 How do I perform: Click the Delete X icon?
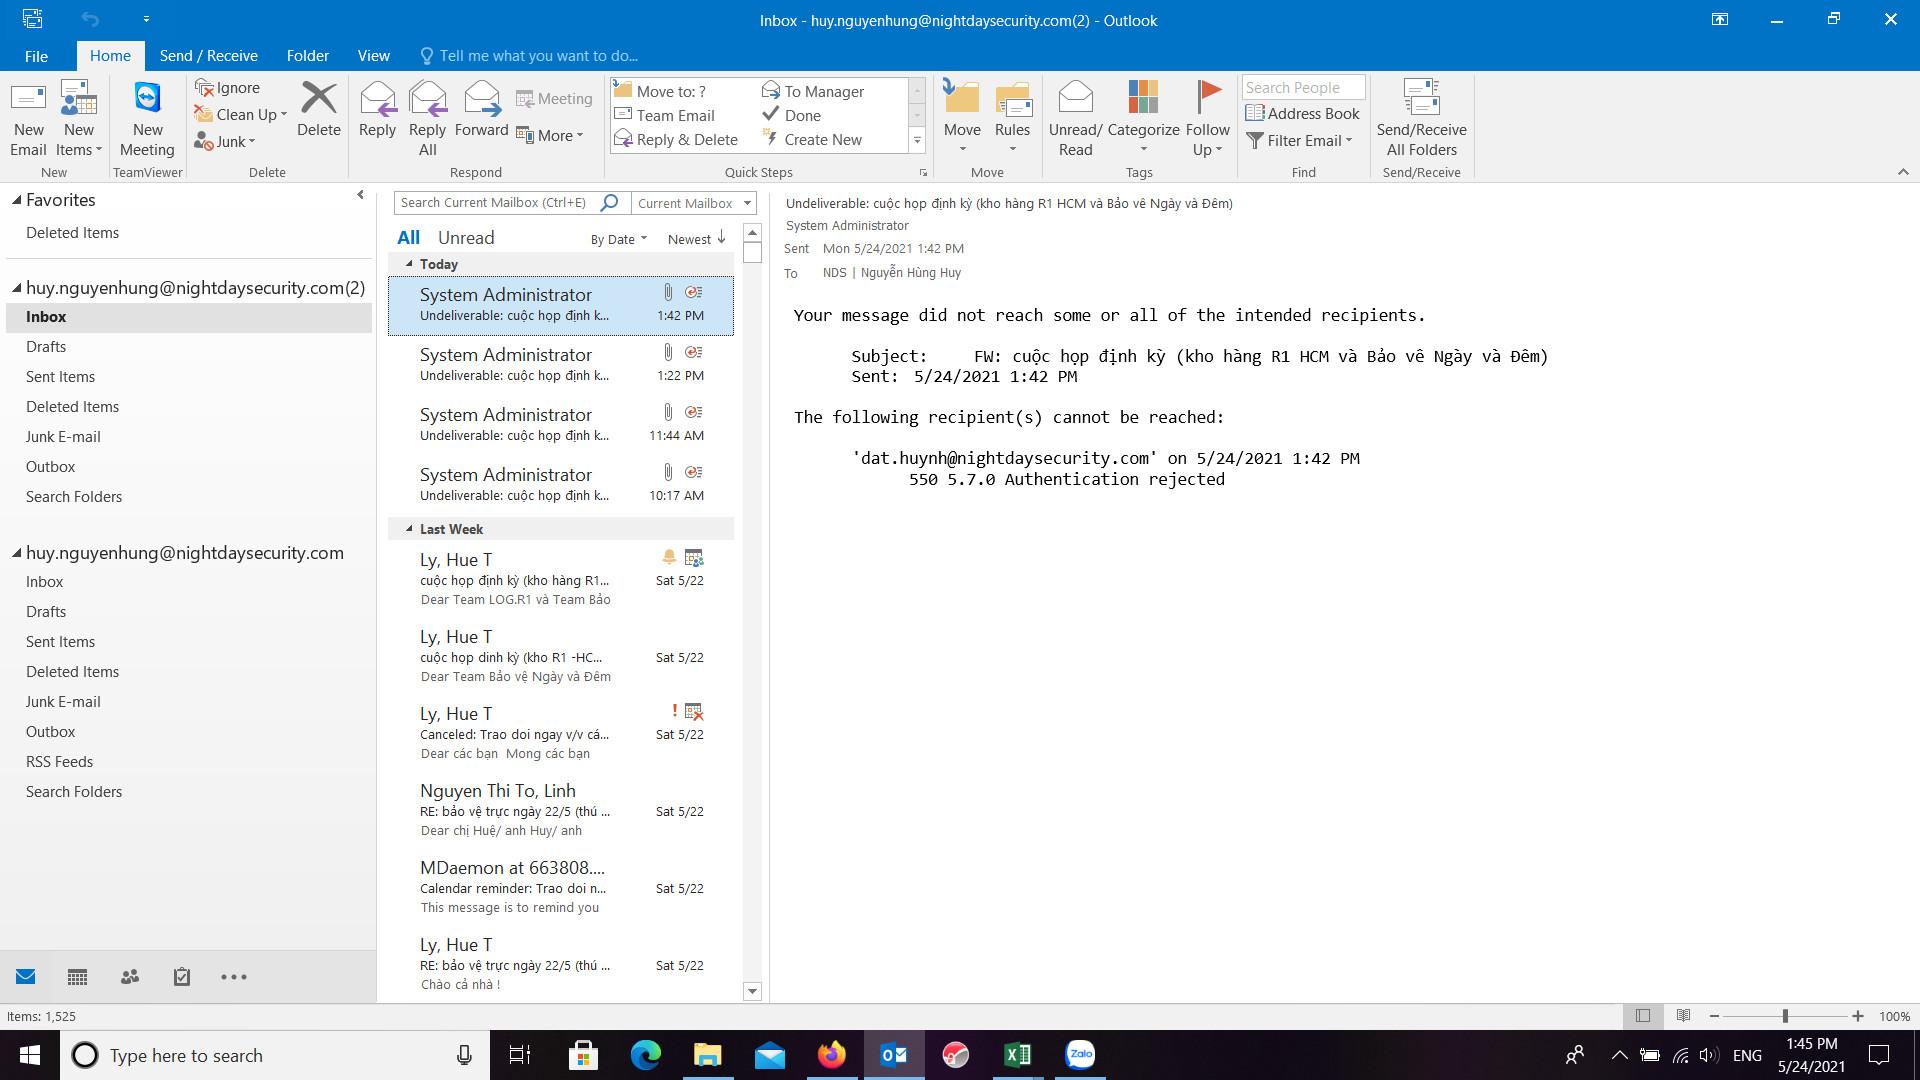point(319,109)
